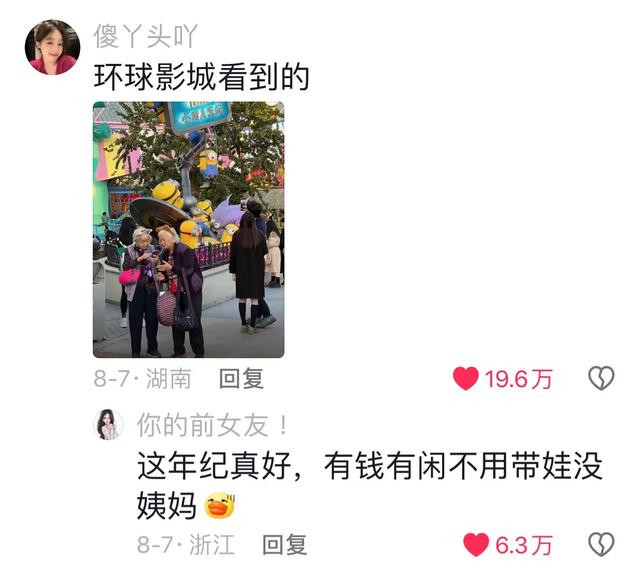Tap the blue sign atop the attached photo
The height and width of the screenshot is (570, 640).
200,116
